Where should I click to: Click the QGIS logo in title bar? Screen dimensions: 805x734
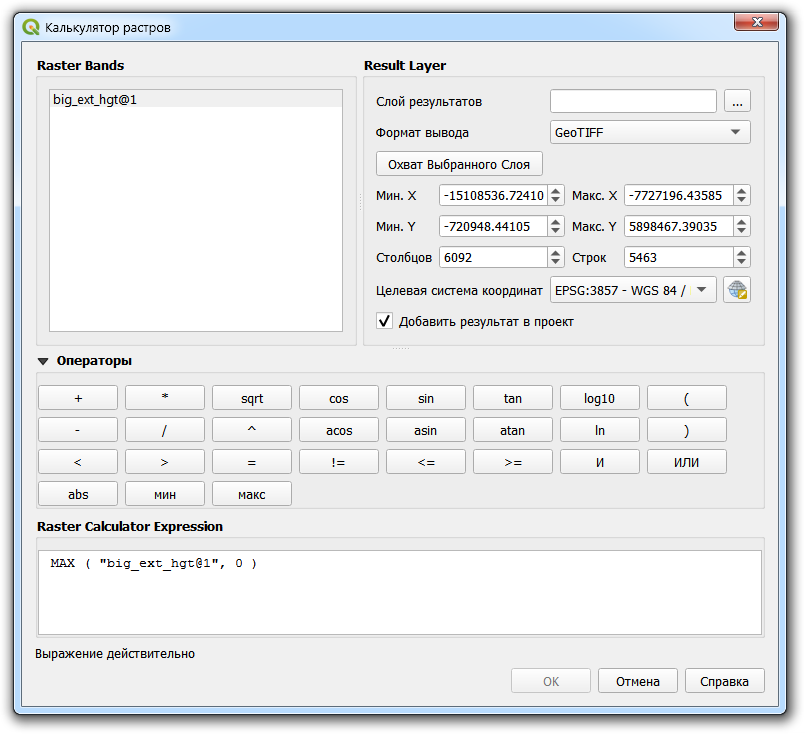pos(31,28)
